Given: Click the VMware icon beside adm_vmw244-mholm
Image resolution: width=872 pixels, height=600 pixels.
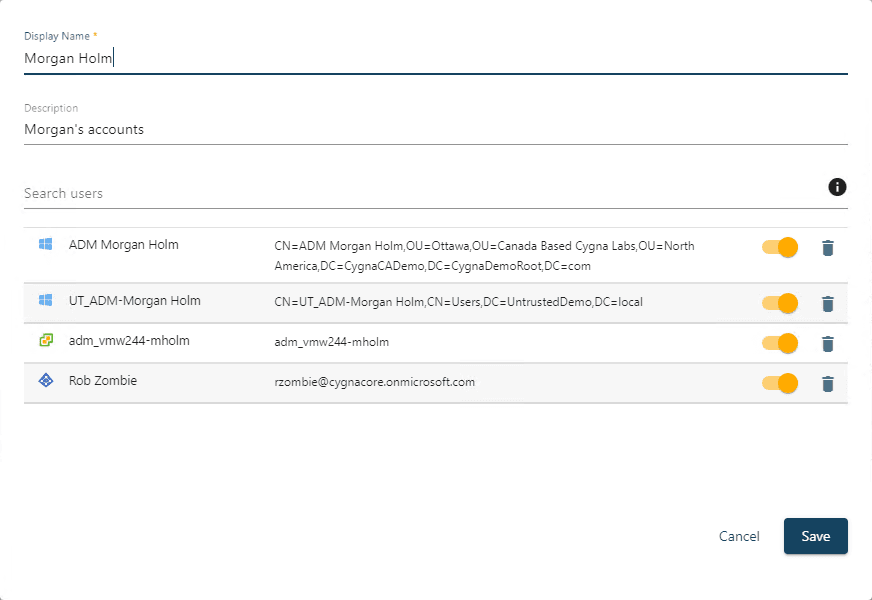Looking at the screenshot, I should point(45,341).
